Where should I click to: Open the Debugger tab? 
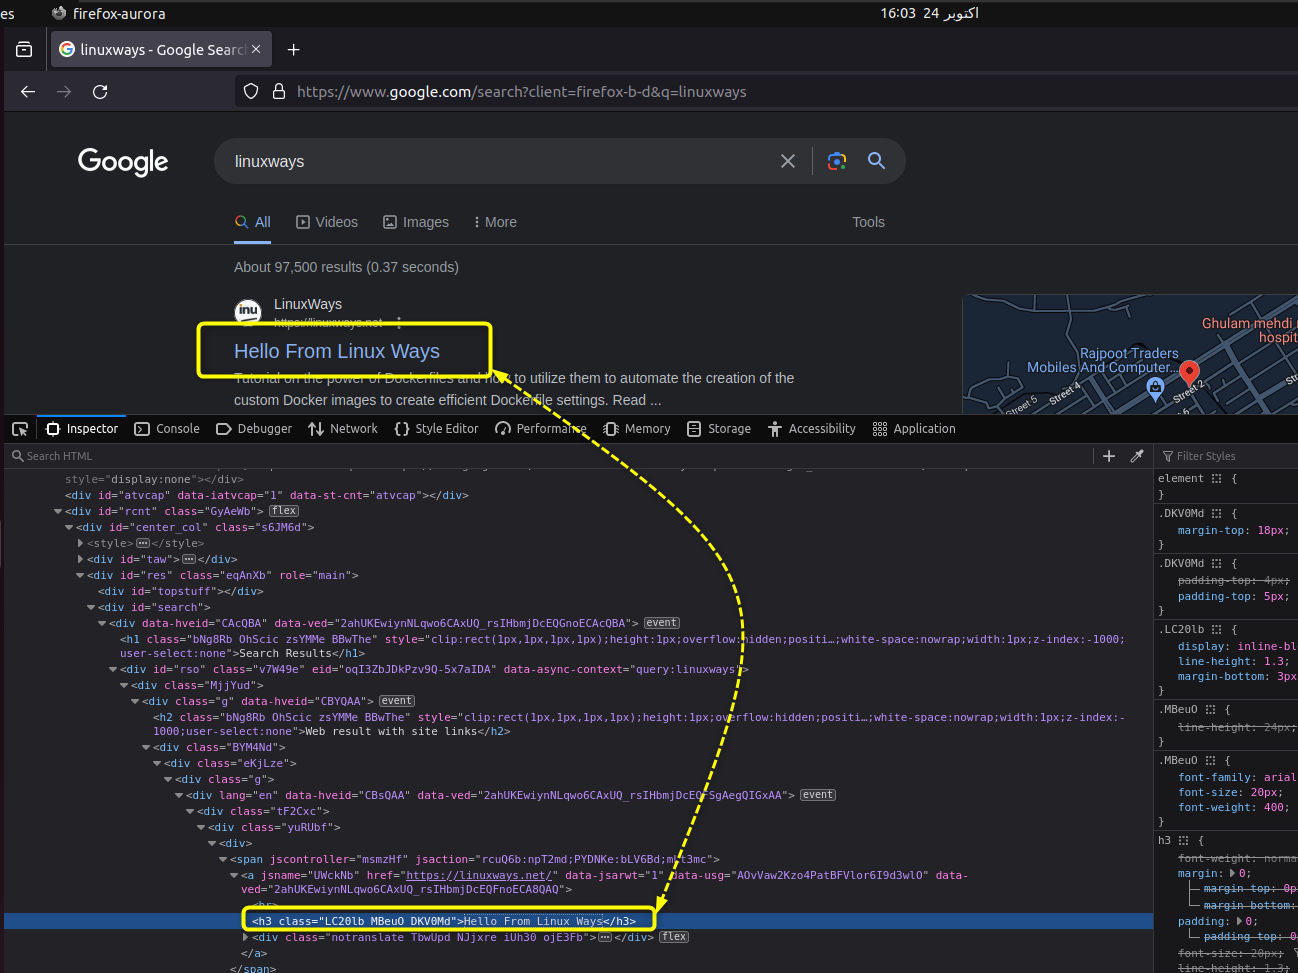click(x=254, y=429)
